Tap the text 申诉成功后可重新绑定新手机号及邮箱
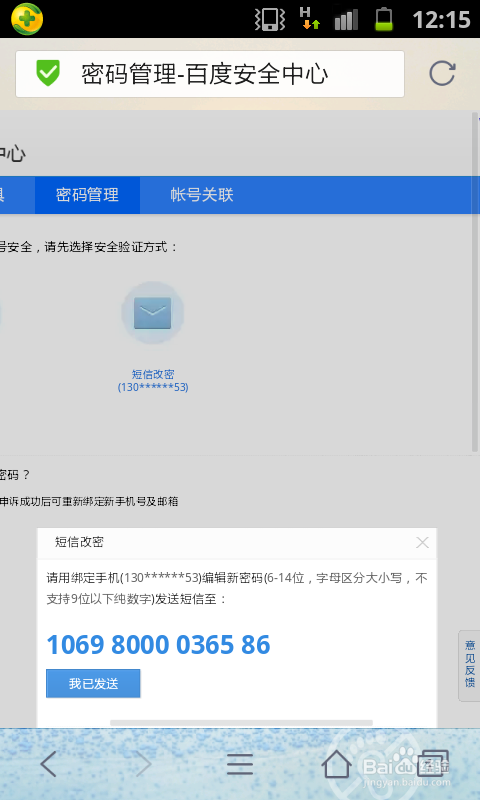Image resolution: width=480 pixels, height=800 pixels. coord(89,502)
